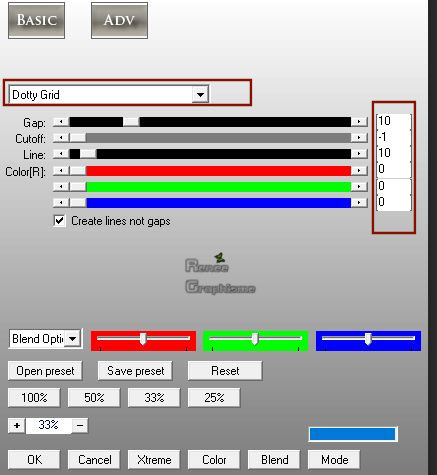The height and width of the screenshot is (475, 437).
Task: Click the Save preset button
Action: pos(135,371)
